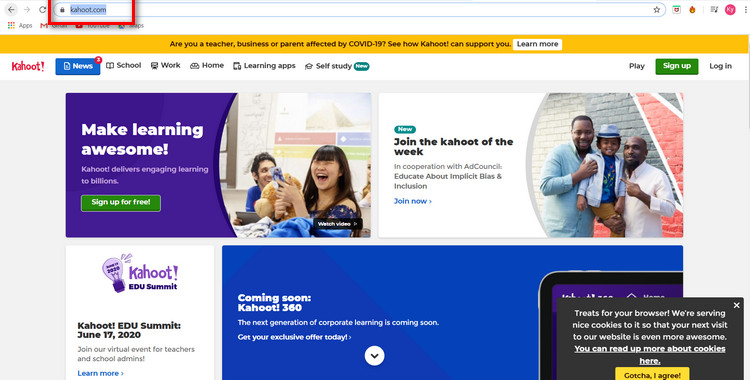Open the Learning apps menu
This screenshot has height=380, width=750.
point(264,66)
